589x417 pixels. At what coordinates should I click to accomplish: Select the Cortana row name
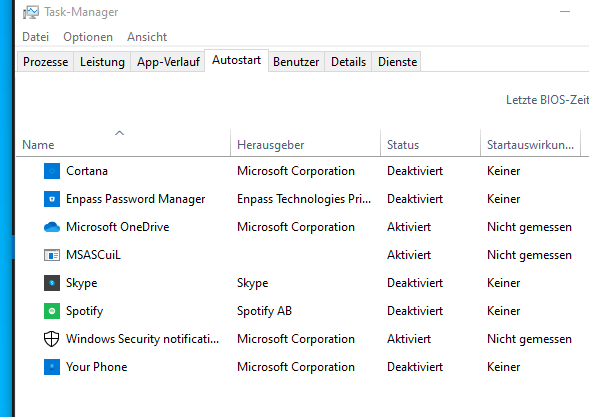87,171
